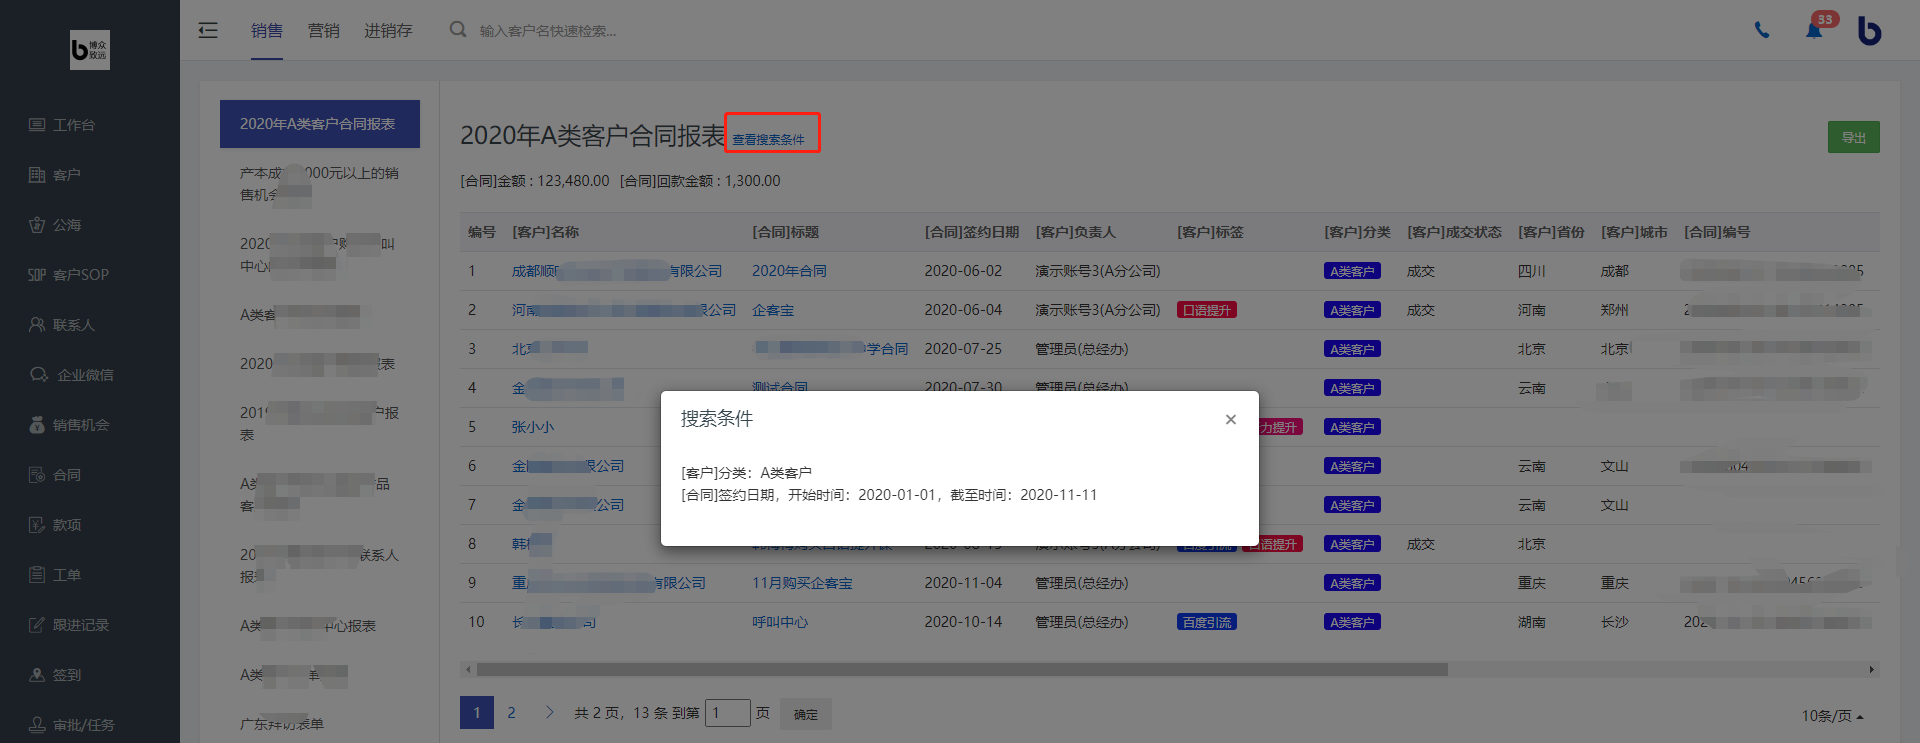Open the 10条/页 page size dropdown
1920x743 pixels.
coord(1833,716)
